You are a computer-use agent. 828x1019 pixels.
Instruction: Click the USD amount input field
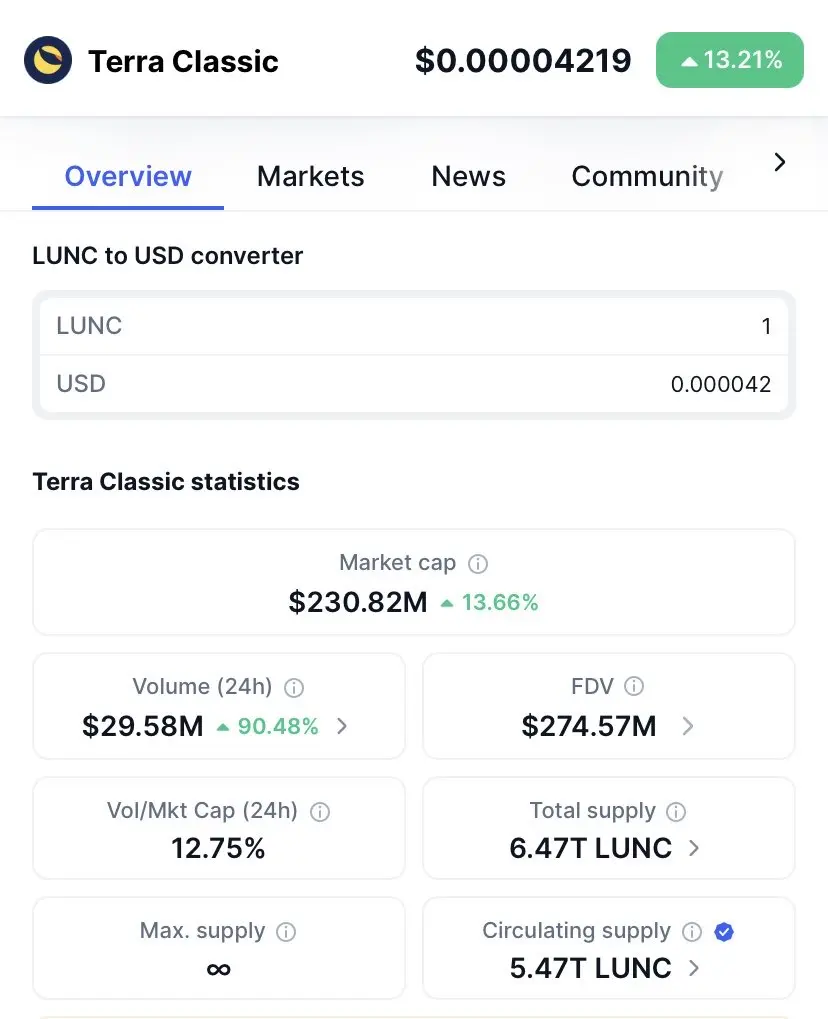coord(414,384)
